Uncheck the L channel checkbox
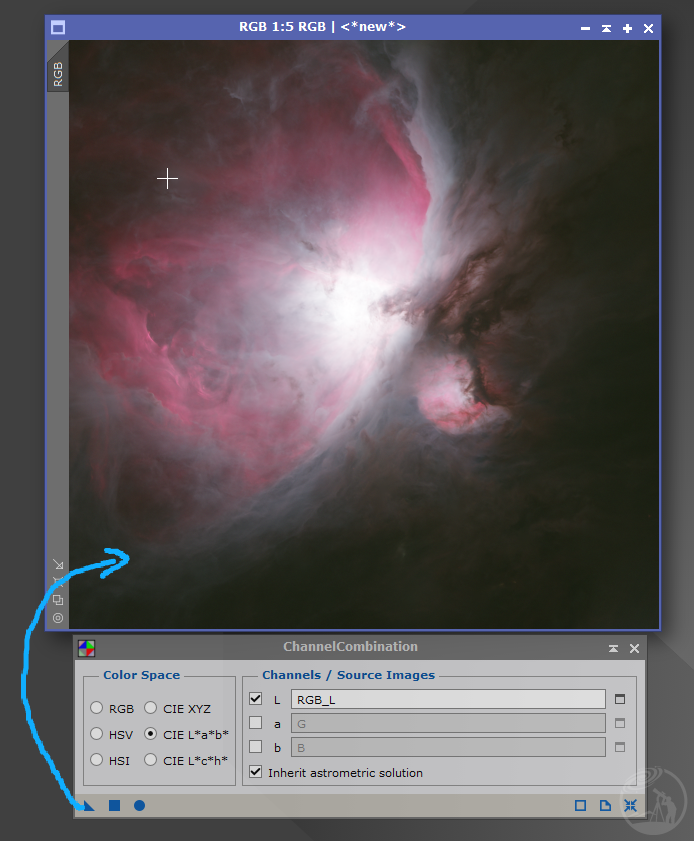This screenshot has height=841, width=694. click(256, 699)
